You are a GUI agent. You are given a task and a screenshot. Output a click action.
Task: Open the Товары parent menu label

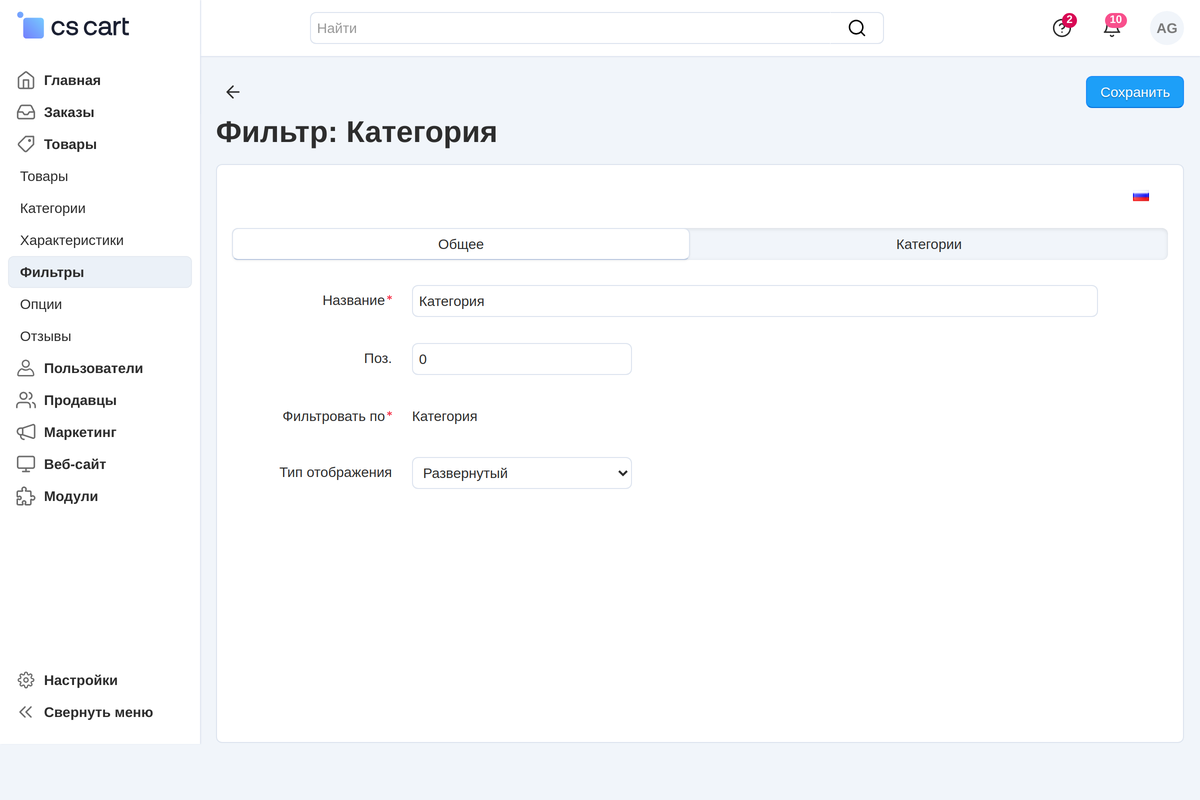click(x=70, y=144)
